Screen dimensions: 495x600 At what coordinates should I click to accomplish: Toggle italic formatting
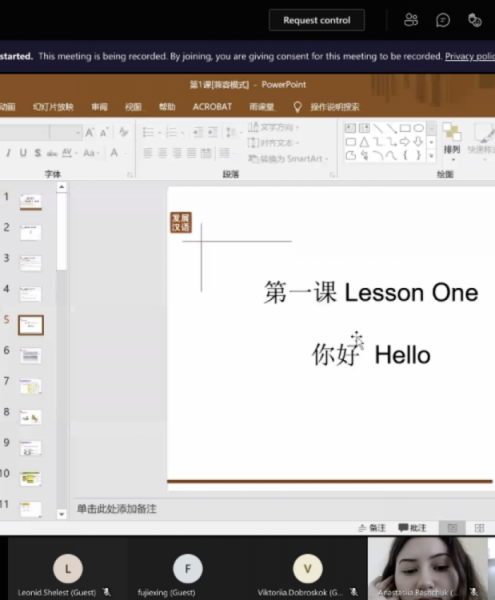tap(8, 153)
